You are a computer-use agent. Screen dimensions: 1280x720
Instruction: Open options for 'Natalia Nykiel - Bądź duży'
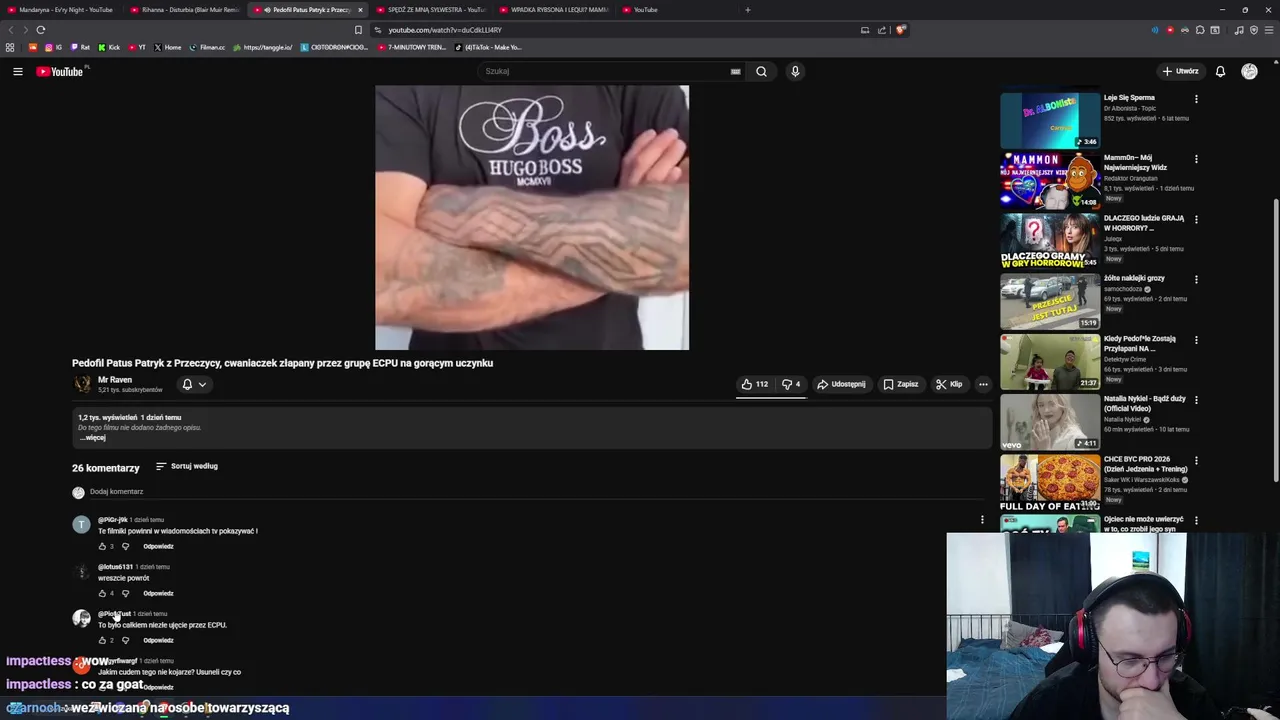click(x=1196, y=400)
